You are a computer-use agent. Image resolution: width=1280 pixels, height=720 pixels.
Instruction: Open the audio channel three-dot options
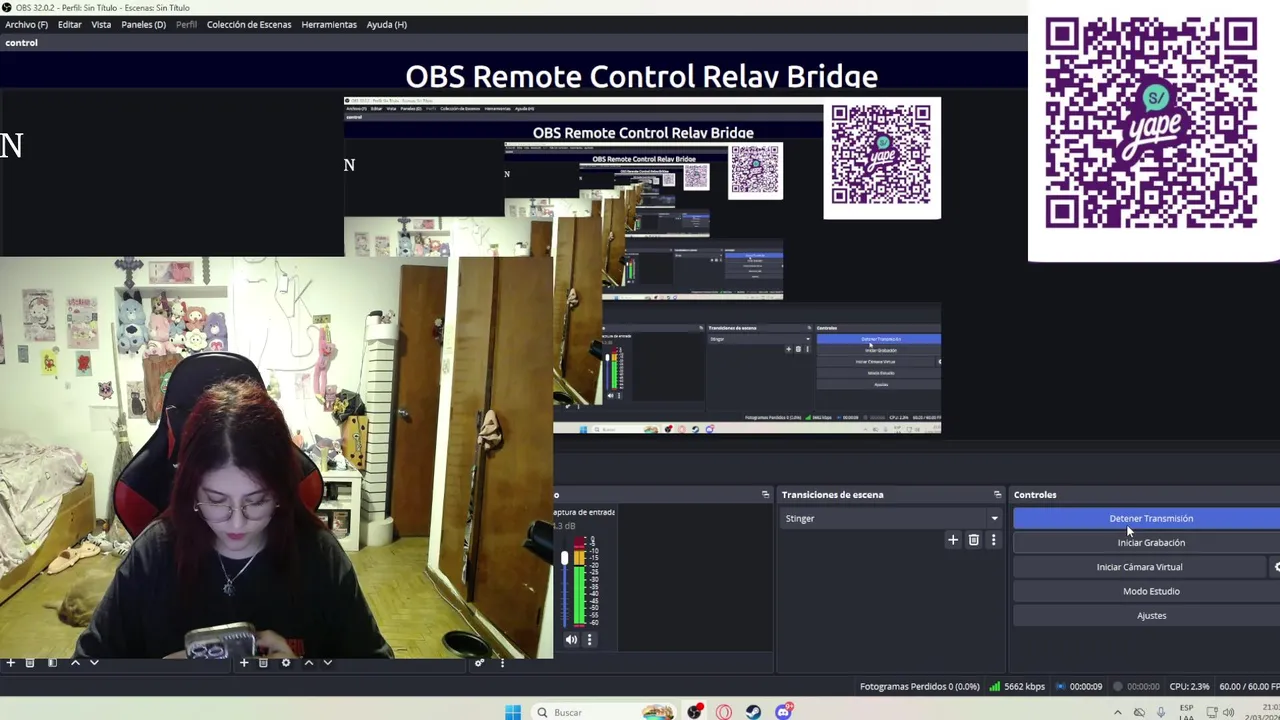click(x=589, y=640)
